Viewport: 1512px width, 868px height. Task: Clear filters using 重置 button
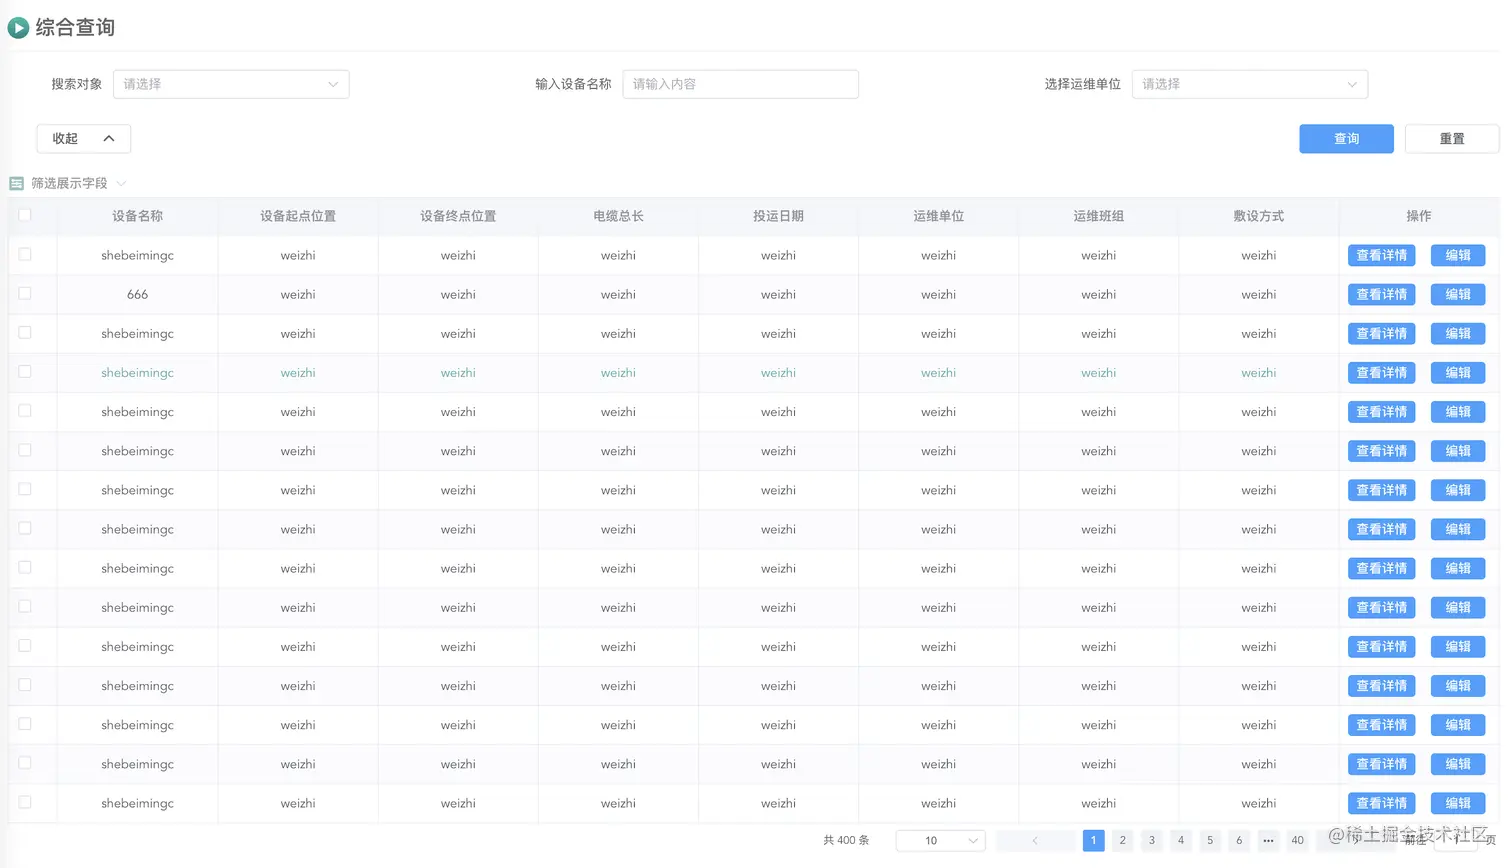coord(1451,139)
